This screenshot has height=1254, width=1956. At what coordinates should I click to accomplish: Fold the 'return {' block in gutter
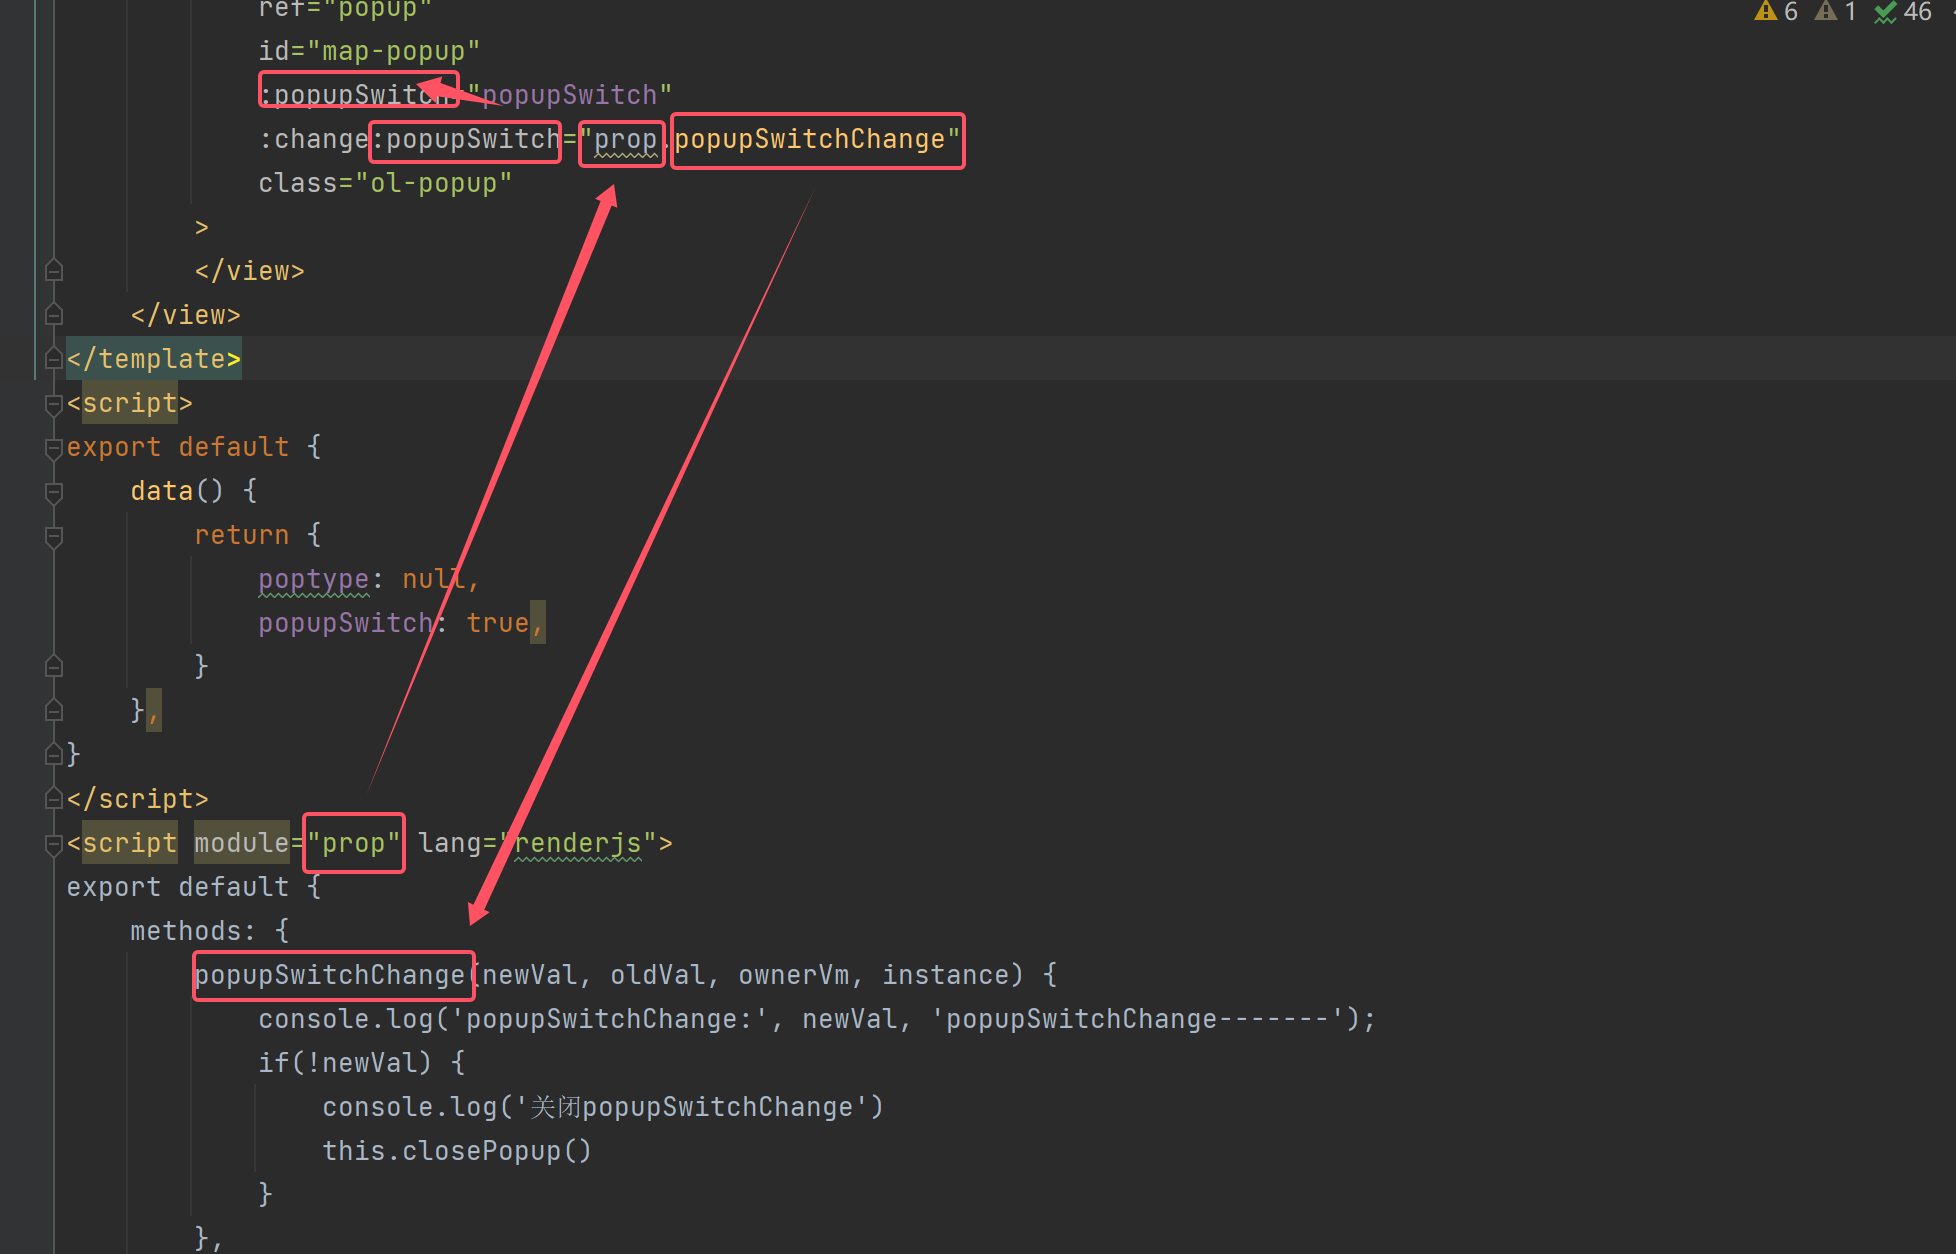54,536
